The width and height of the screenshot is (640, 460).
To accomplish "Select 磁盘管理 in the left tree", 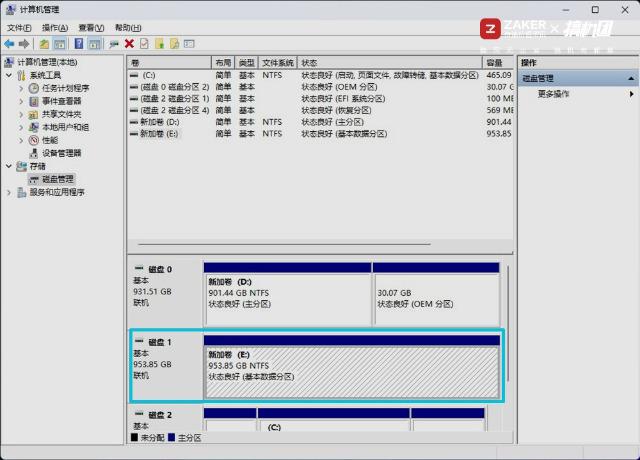I will (x=52, y=179).
